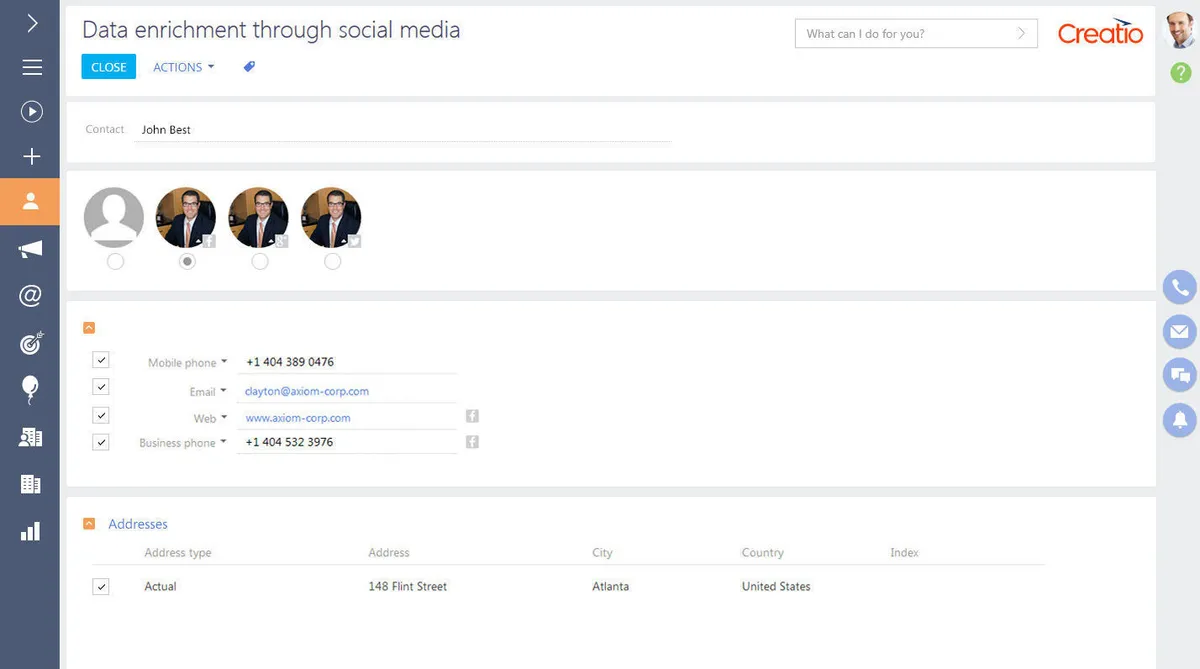Open the notifications bell icon
This screenshot has width=1200, height=669.
pos(1180,420)
